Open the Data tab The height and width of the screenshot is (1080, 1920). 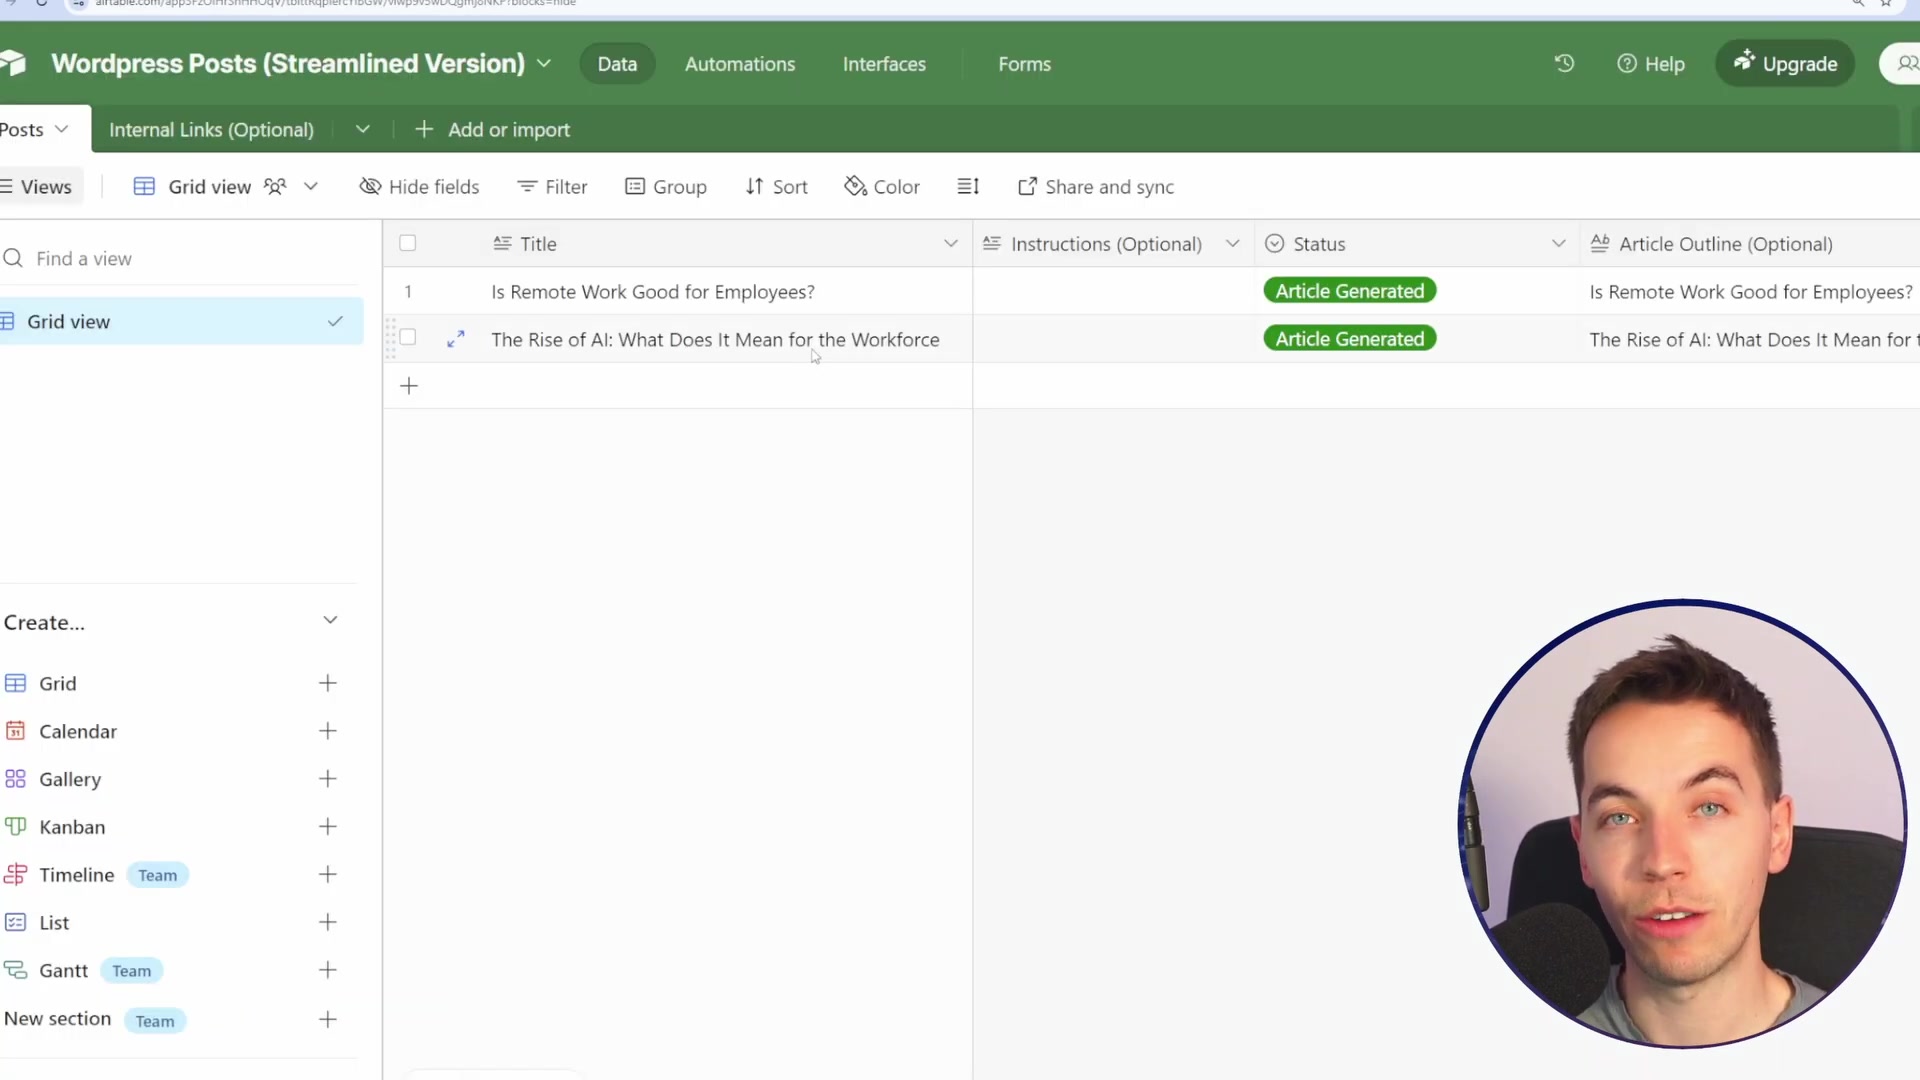(617, 64)
